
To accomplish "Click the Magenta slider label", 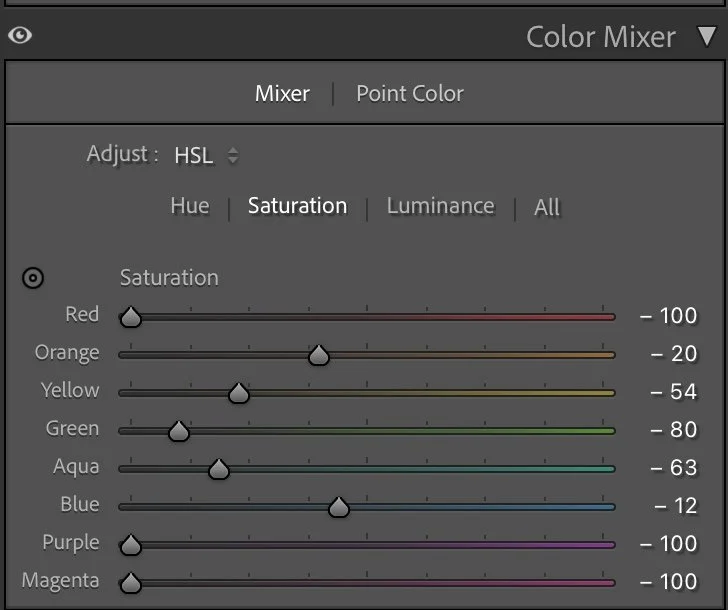I will [60, 581].
